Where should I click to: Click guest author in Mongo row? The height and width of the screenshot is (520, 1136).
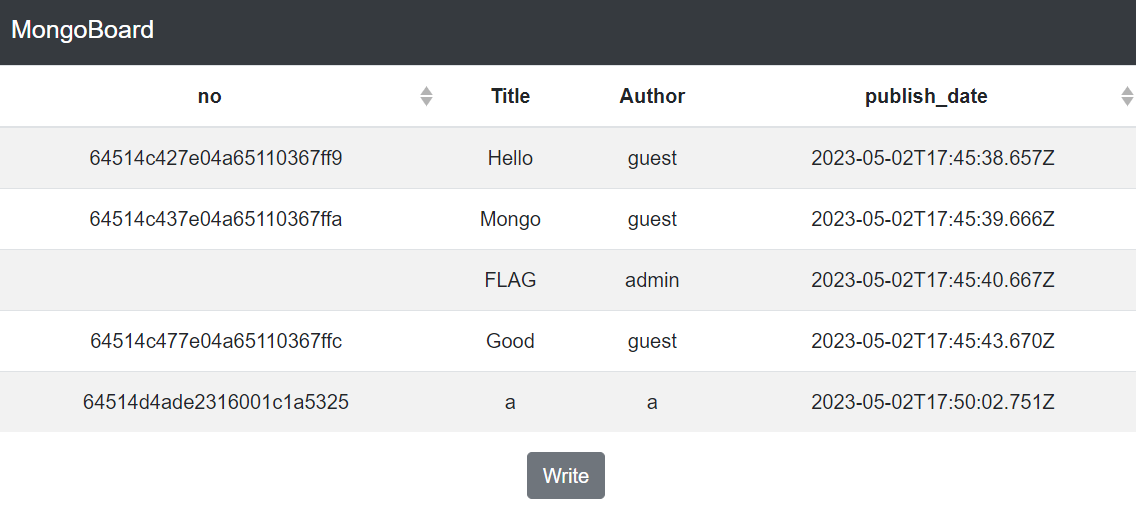[652, 219]
